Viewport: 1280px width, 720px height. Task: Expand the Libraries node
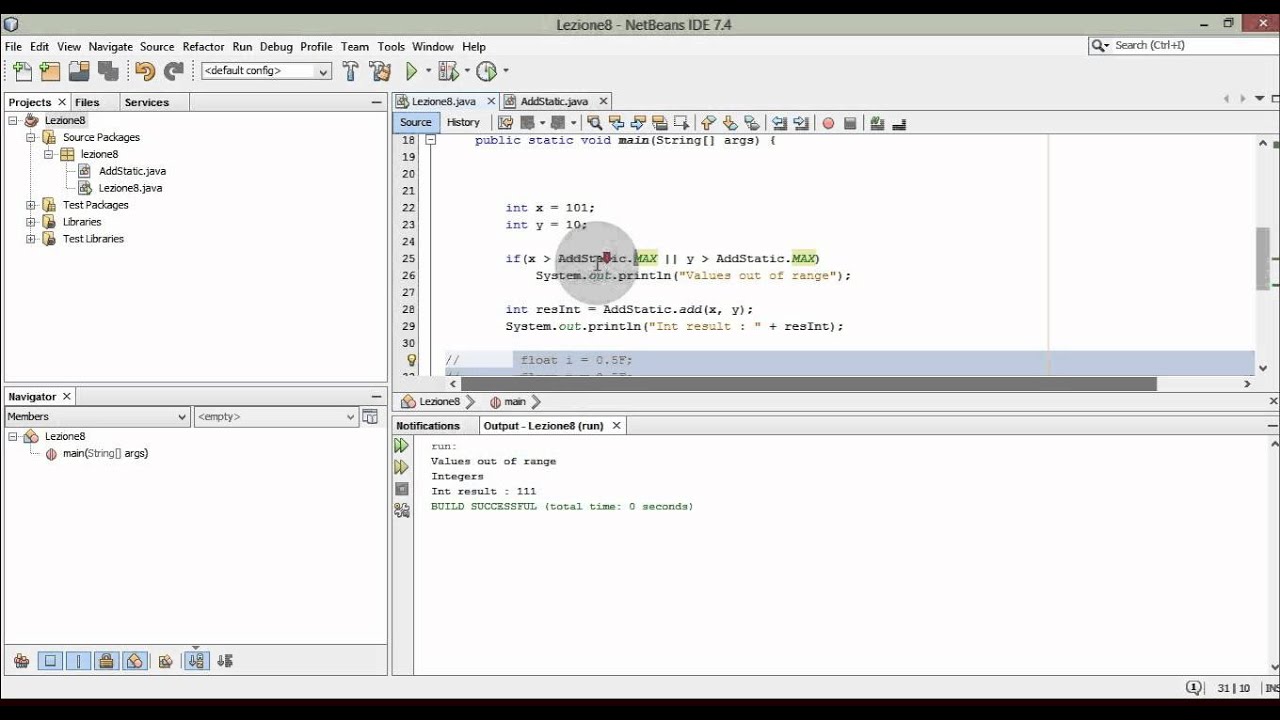tap(31, 222)
